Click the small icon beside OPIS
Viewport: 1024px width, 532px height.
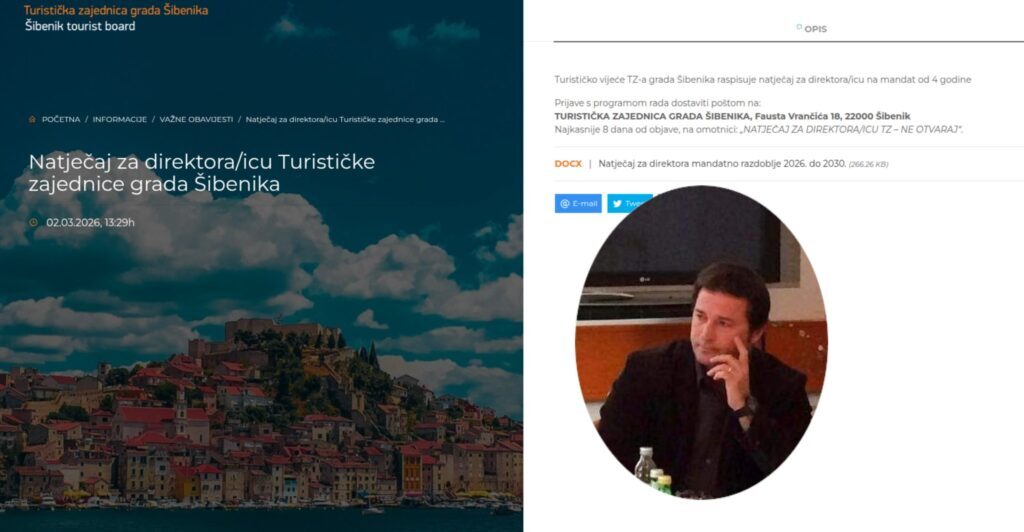pyautogui.click(x=799, y=28)
